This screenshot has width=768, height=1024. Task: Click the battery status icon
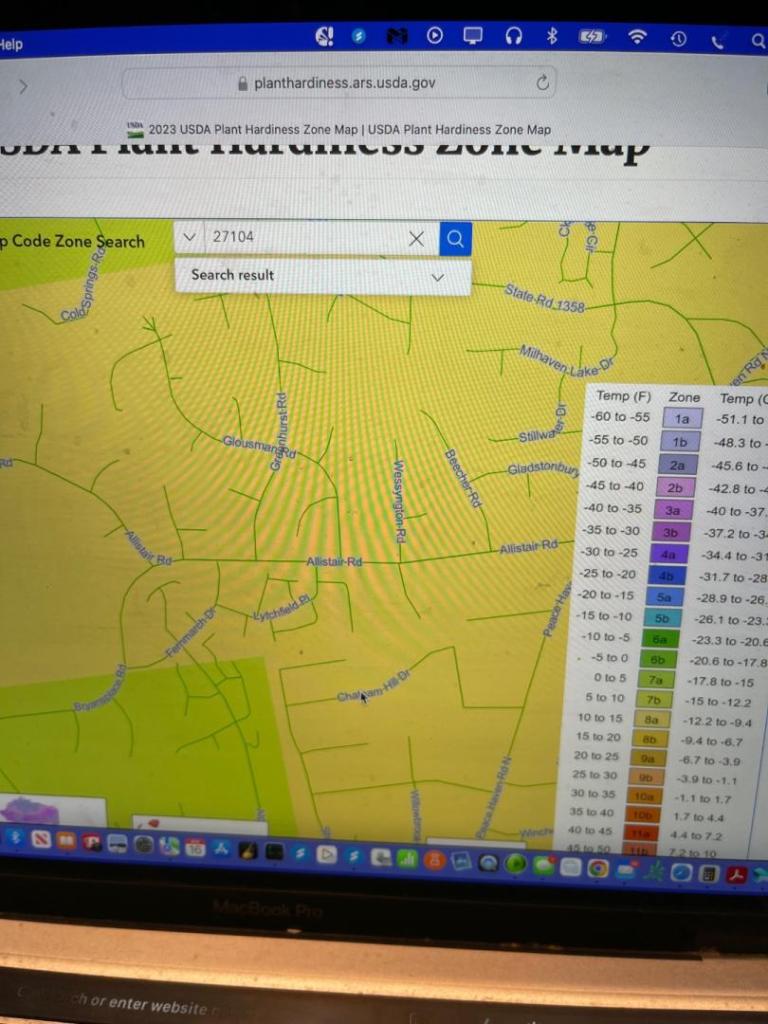(592, 37)
